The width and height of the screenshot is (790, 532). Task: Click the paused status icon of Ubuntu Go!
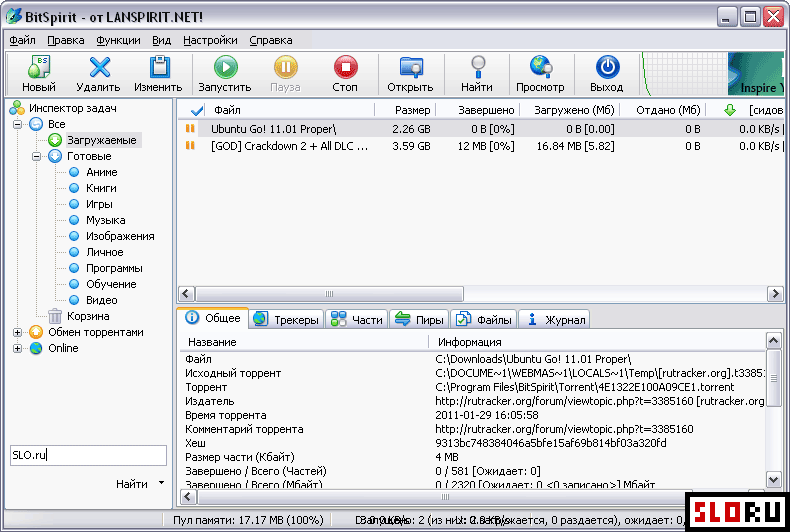[190, 128]
